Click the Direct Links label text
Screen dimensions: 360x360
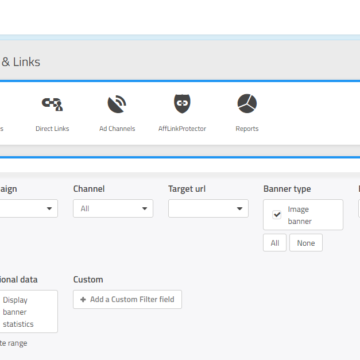click(52, 129)
